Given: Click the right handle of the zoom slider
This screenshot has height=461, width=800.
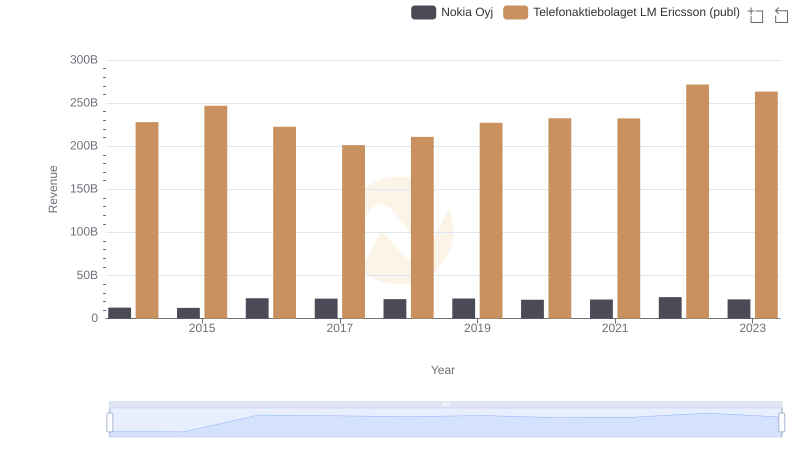Looking at the screenshot, I should point(781,423).
